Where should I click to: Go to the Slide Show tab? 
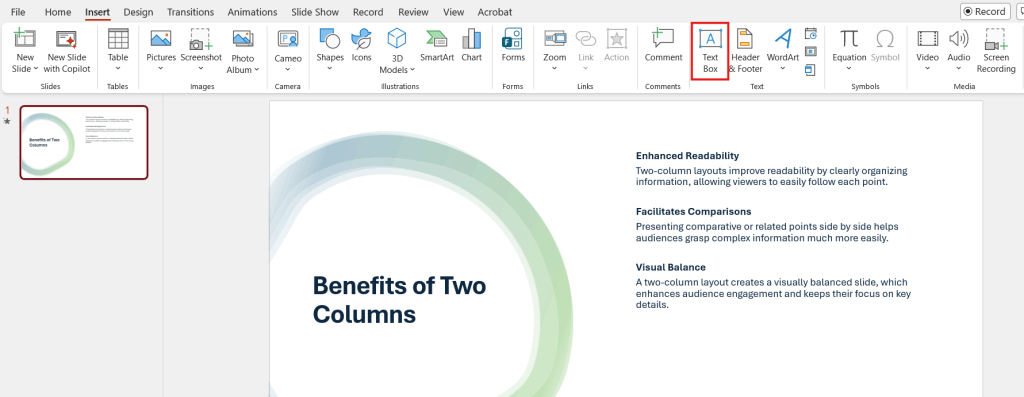(x=315, y=12)
